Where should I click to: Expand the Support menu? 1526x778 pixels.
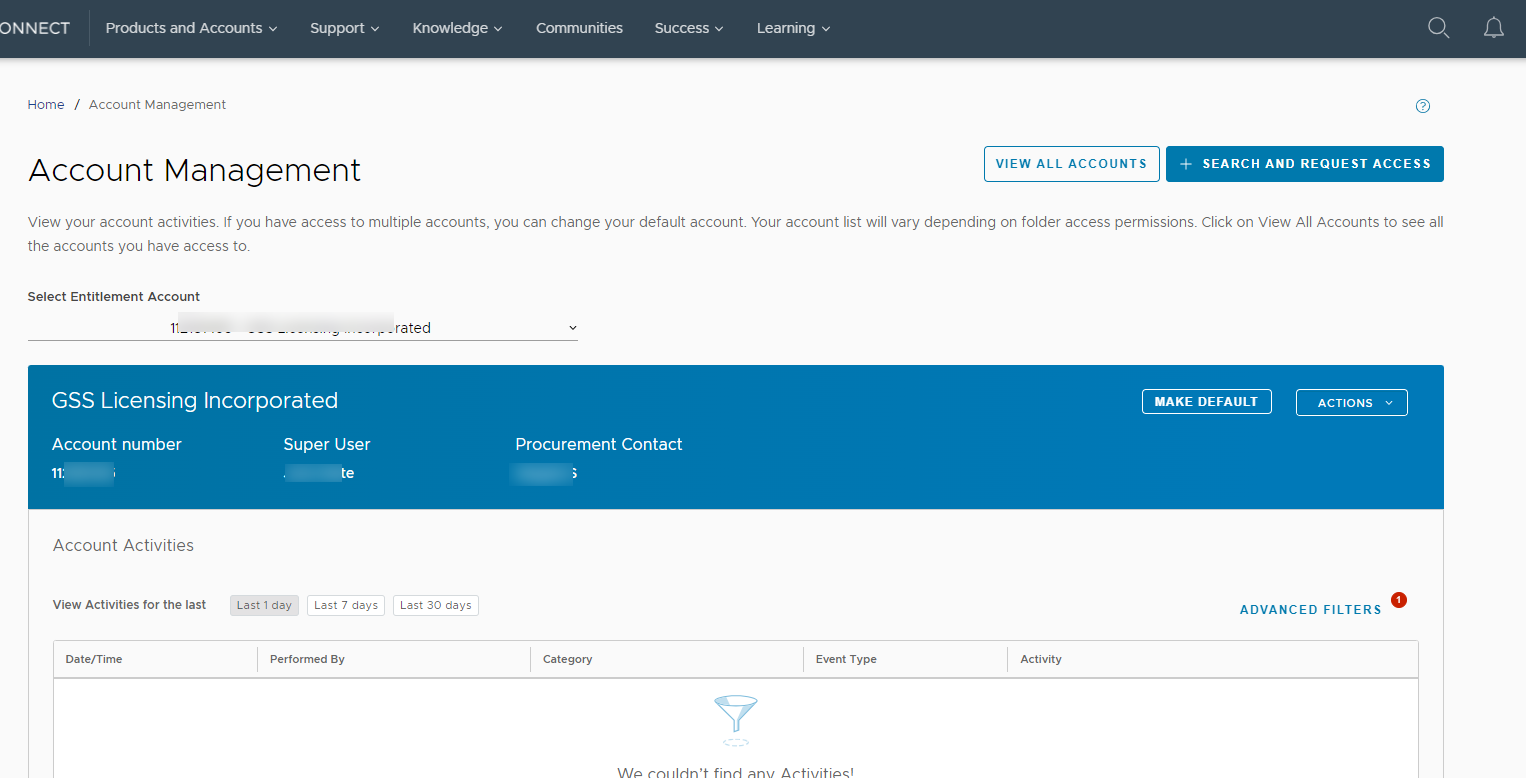[345, 28]
